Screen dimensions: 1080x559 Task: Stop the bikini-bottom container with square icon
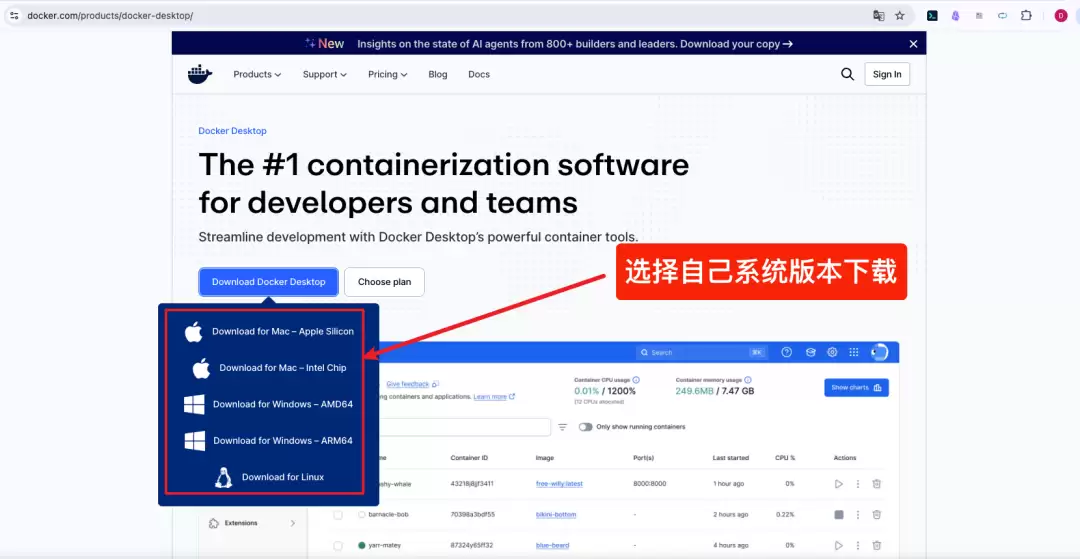pos(839,514)
